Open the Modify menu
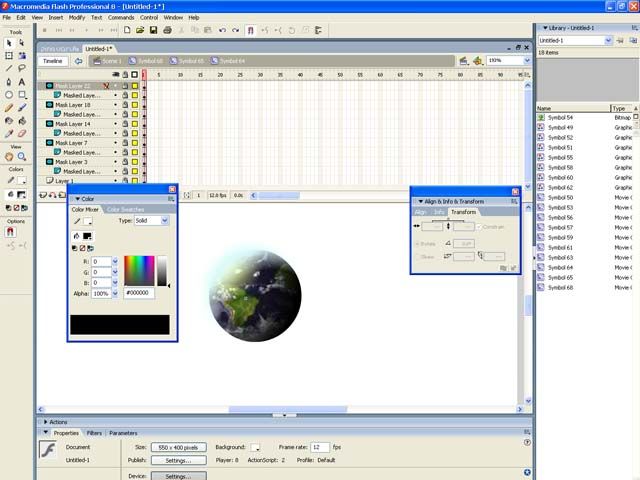 click(77, 18)
